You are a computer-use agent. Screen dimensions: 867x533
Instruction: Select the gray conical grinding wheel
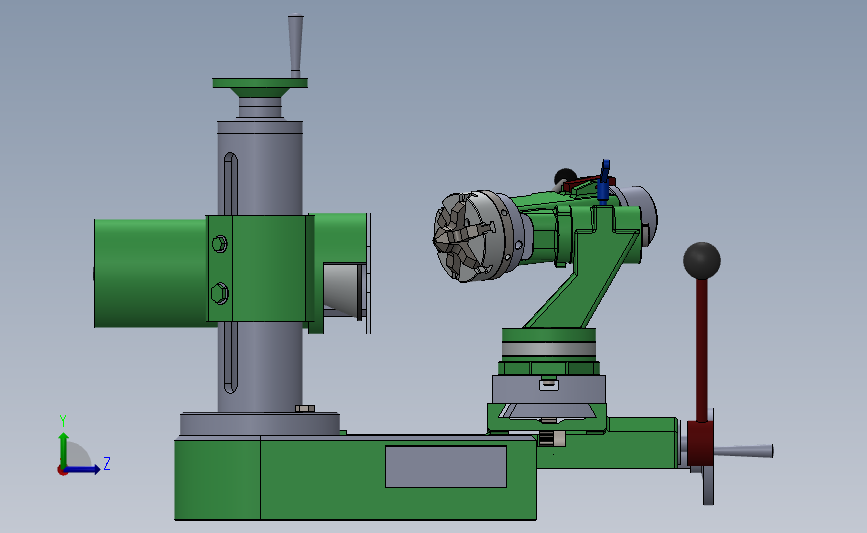[x=343, y=290]
